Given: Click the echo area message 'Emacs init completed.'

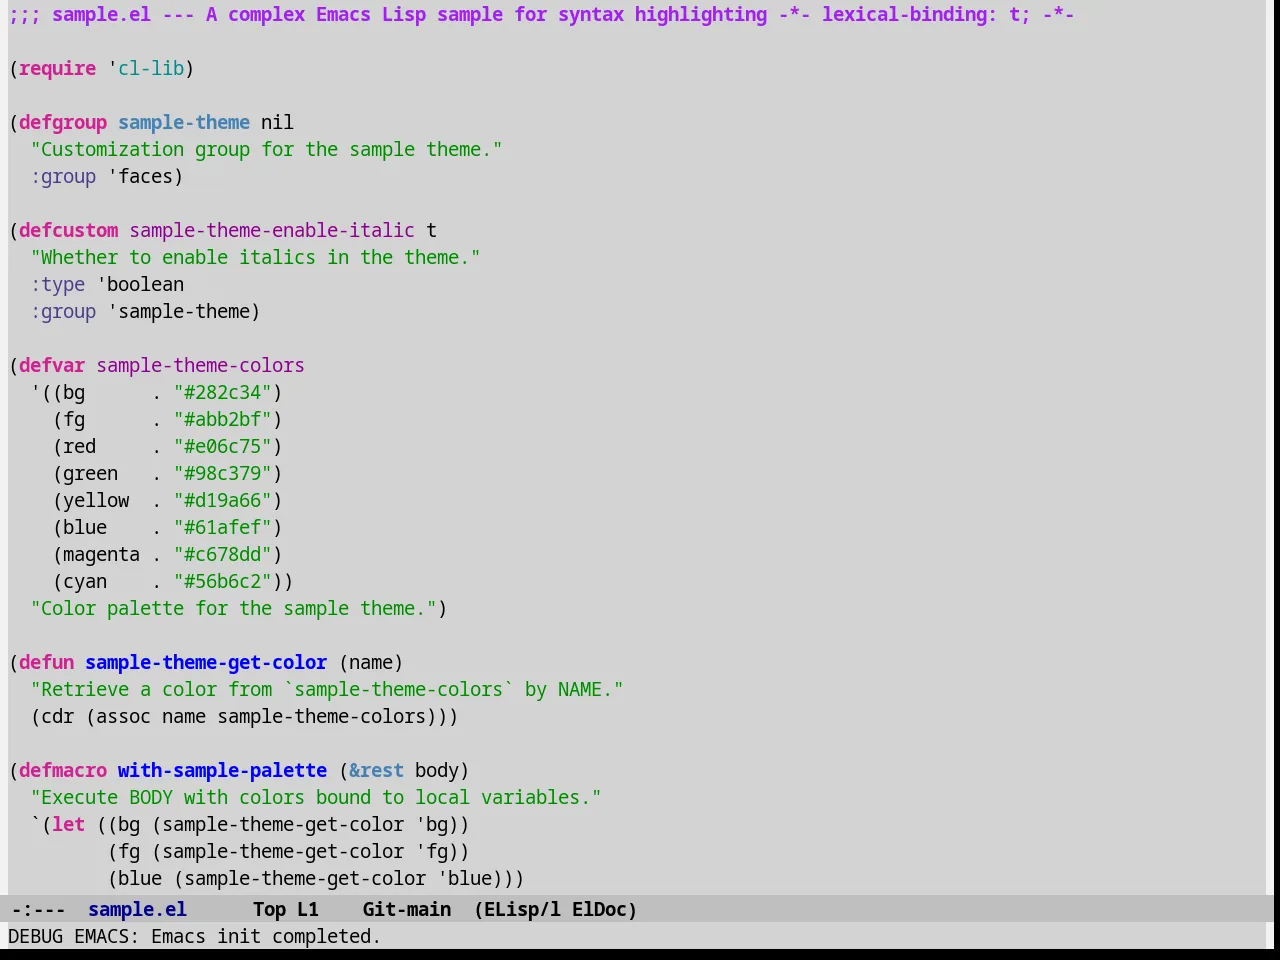Looking at the screenshot, I should (x=266, y=936).
